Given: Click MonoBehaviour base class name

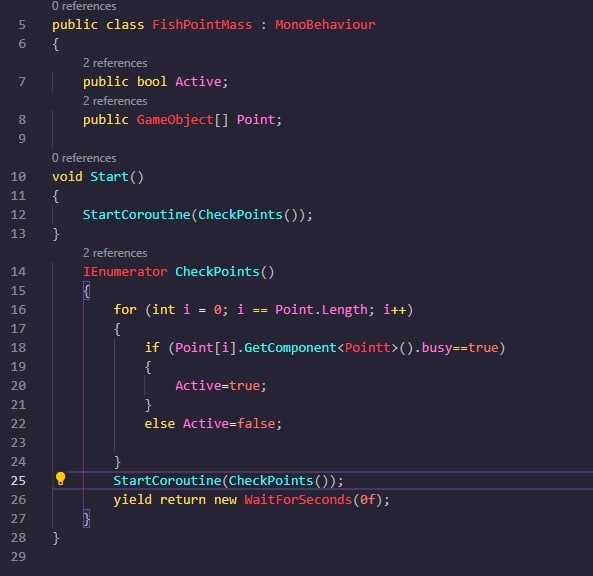Looking at the screenshot, I should click(x=325, y=25).
